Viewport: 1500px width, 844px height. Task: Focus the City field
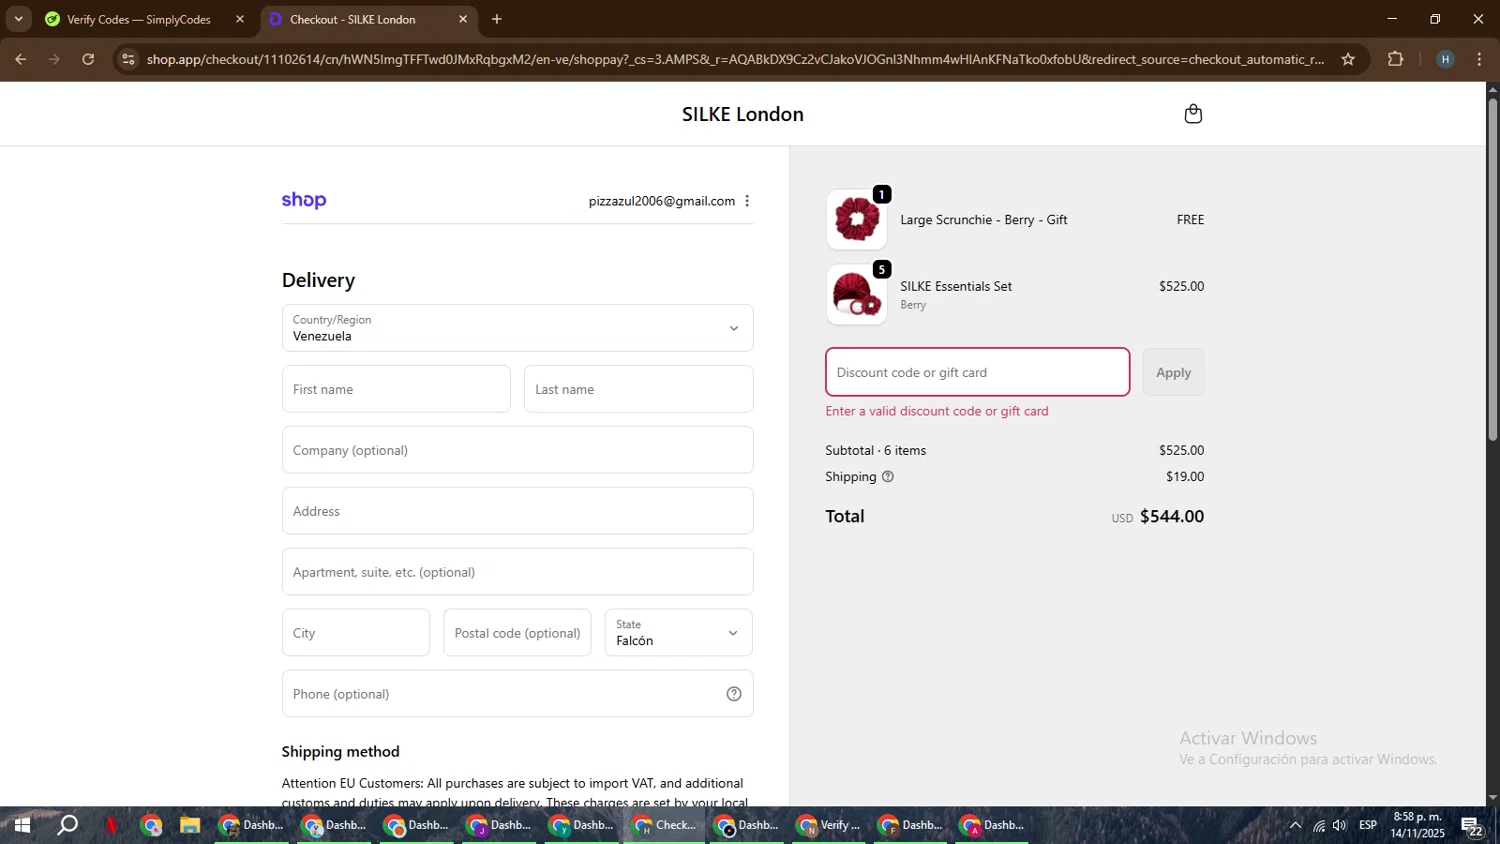pyautogui.click(x=356, y=633)
